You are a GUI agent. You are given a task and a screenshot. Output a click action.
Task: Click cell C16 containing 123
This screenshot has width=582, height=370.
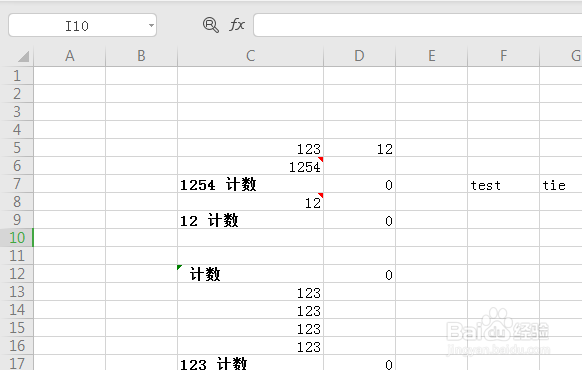[251, 346]
